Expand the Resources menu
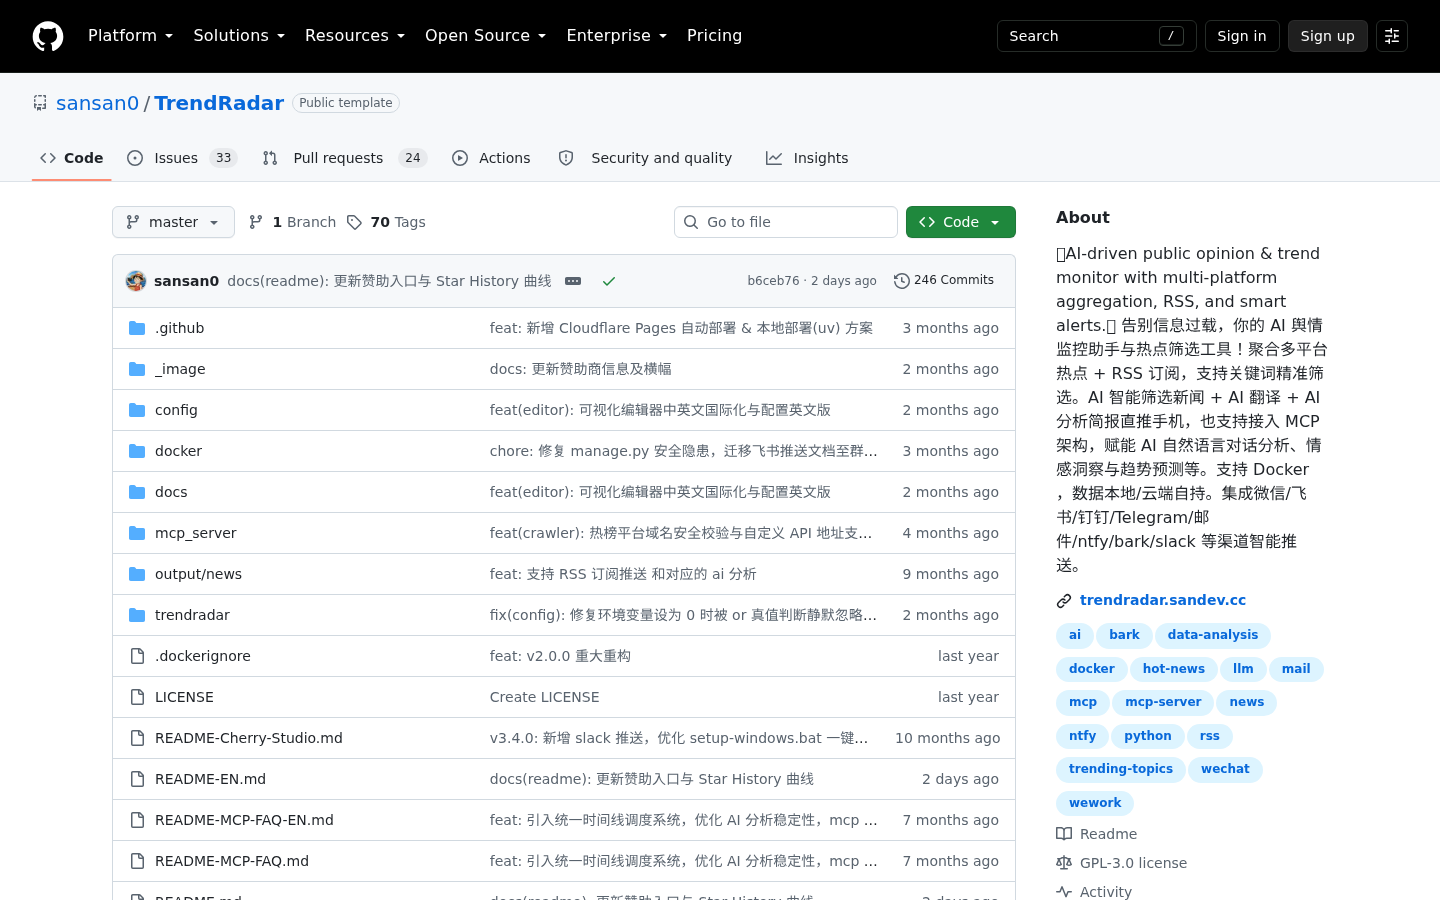Screen dimensions: 1440x900 355,36
